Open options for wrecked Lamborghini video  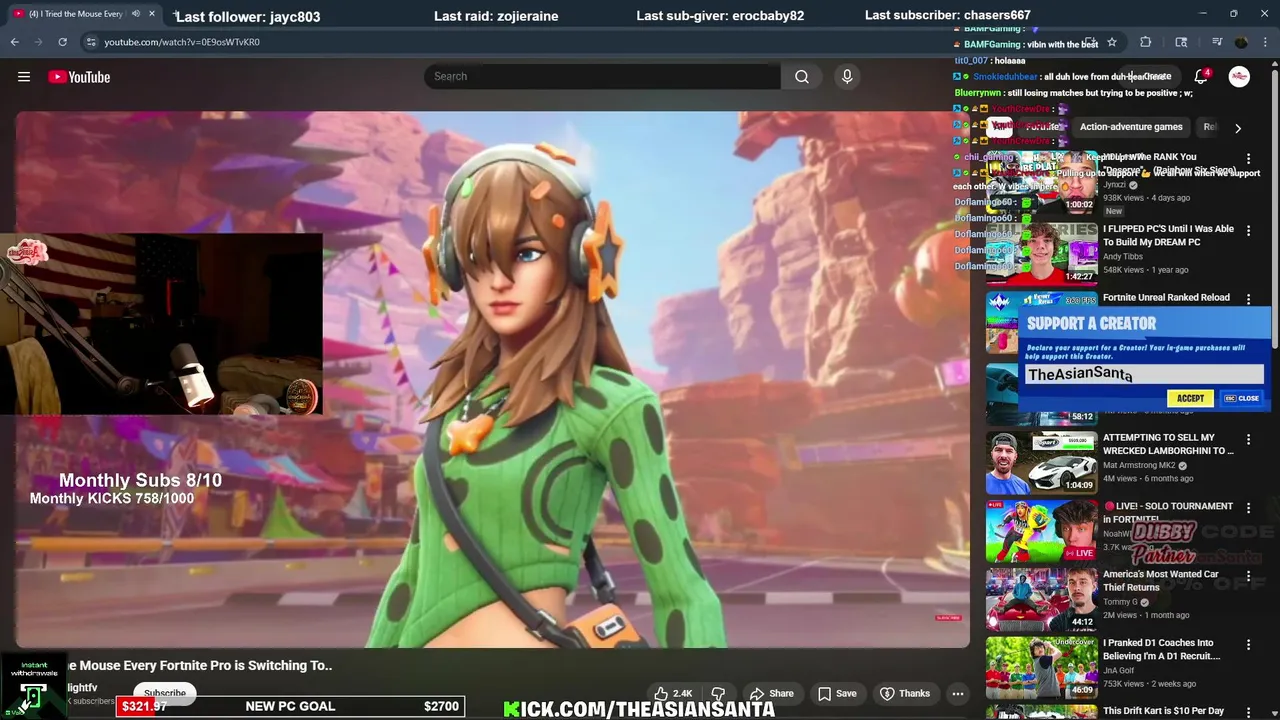[x=1248, y=439]
